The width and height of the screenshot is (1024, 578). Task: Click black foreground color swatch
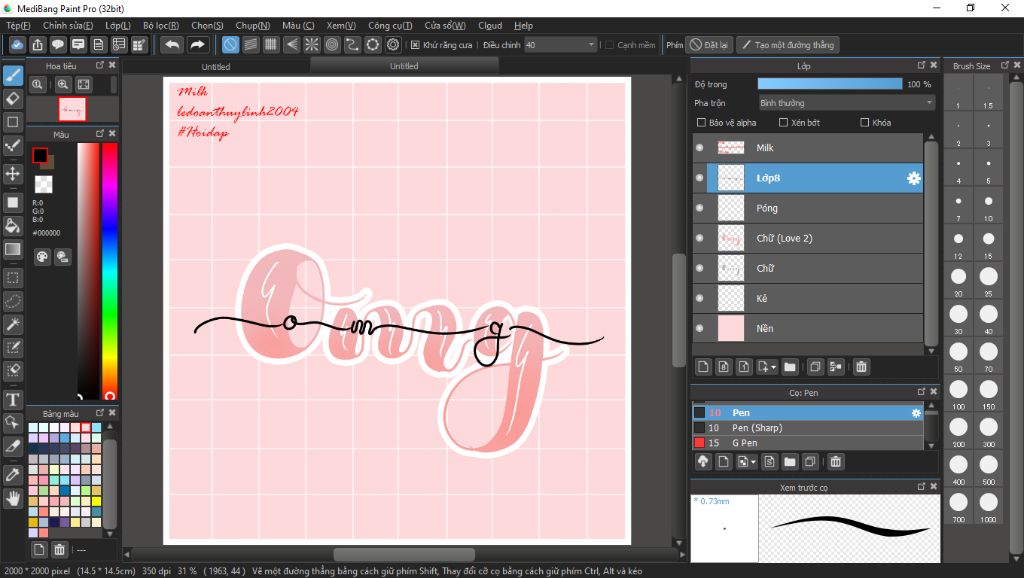pyautogui.click(x=40, y=155)
